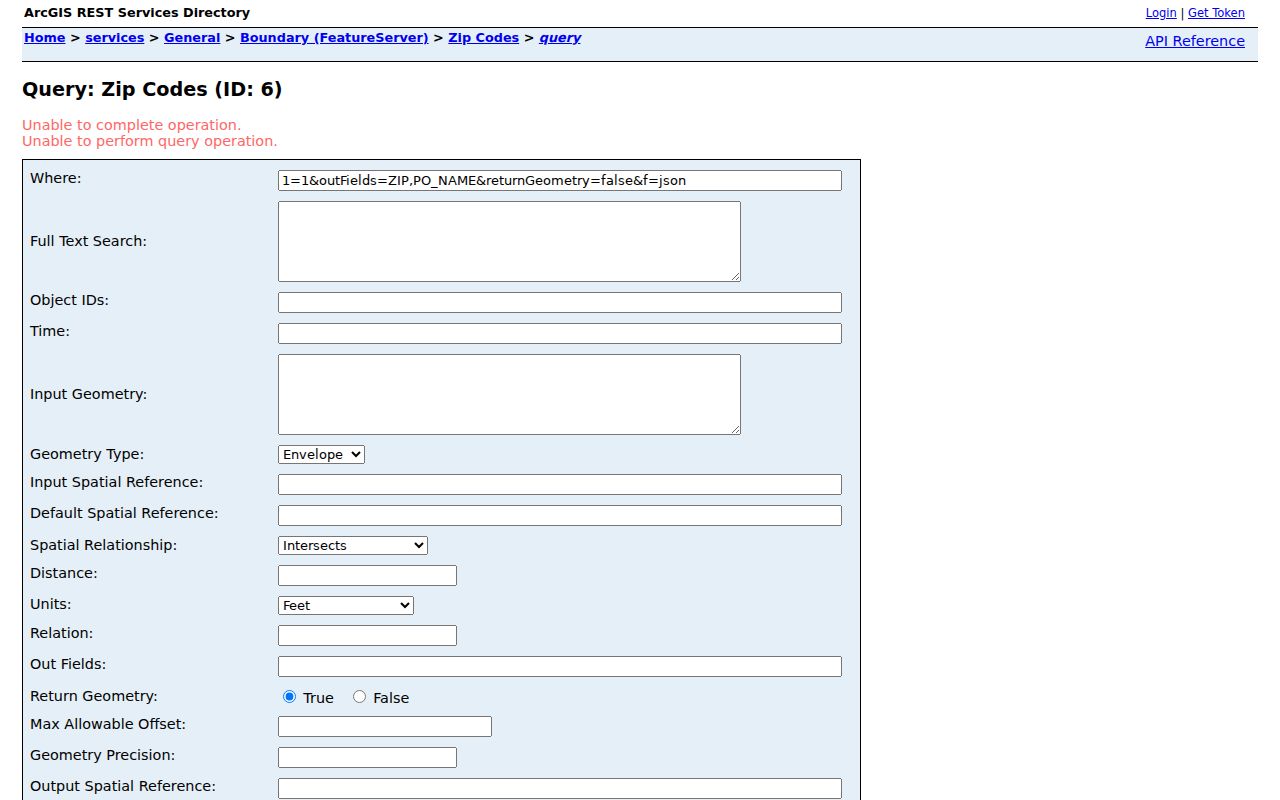Focus the Where input field
The width and height of the screenshot is (1280, 800).
[x=560, y=180]
